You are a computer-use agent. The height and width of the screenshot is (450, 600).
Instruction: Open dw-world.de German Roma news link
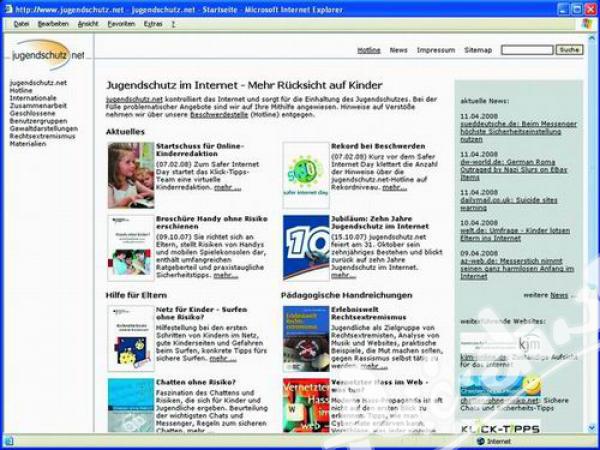514,170
